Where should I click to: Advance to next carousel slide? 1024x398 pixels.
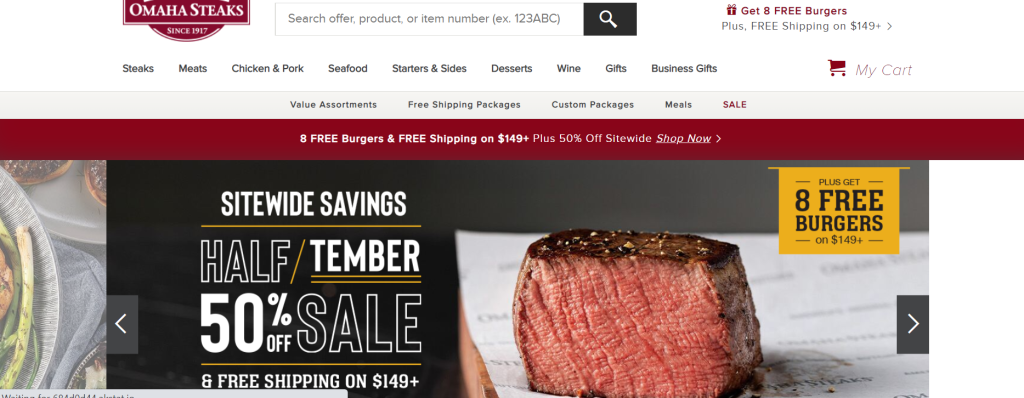[912, 324]
